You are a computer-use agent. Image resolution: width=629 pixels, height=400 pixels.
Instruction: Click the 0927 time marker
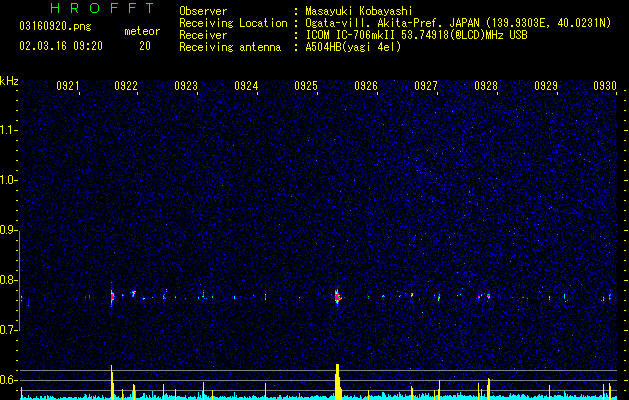426,85
